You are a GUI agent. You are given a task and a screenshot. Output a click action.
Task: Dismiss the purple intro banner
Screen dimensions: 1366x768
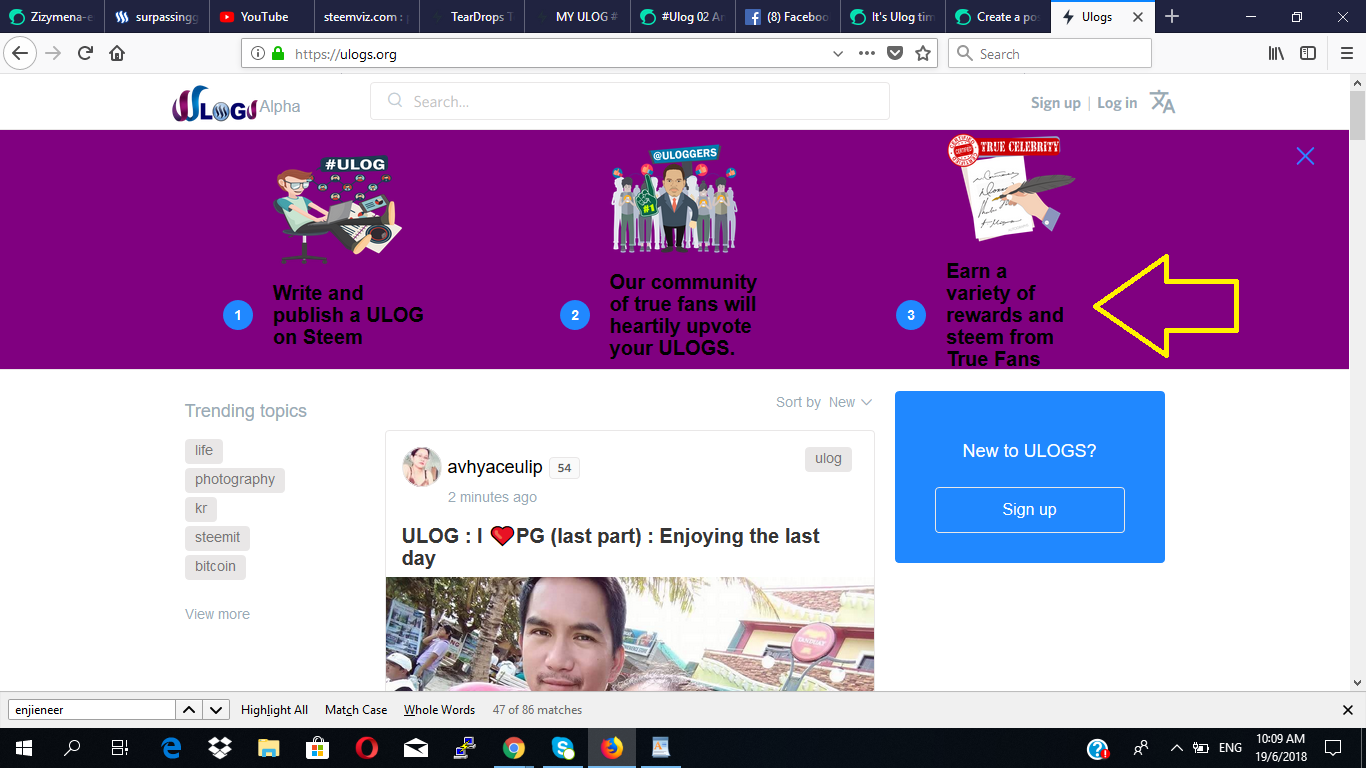pos(1305,156)
